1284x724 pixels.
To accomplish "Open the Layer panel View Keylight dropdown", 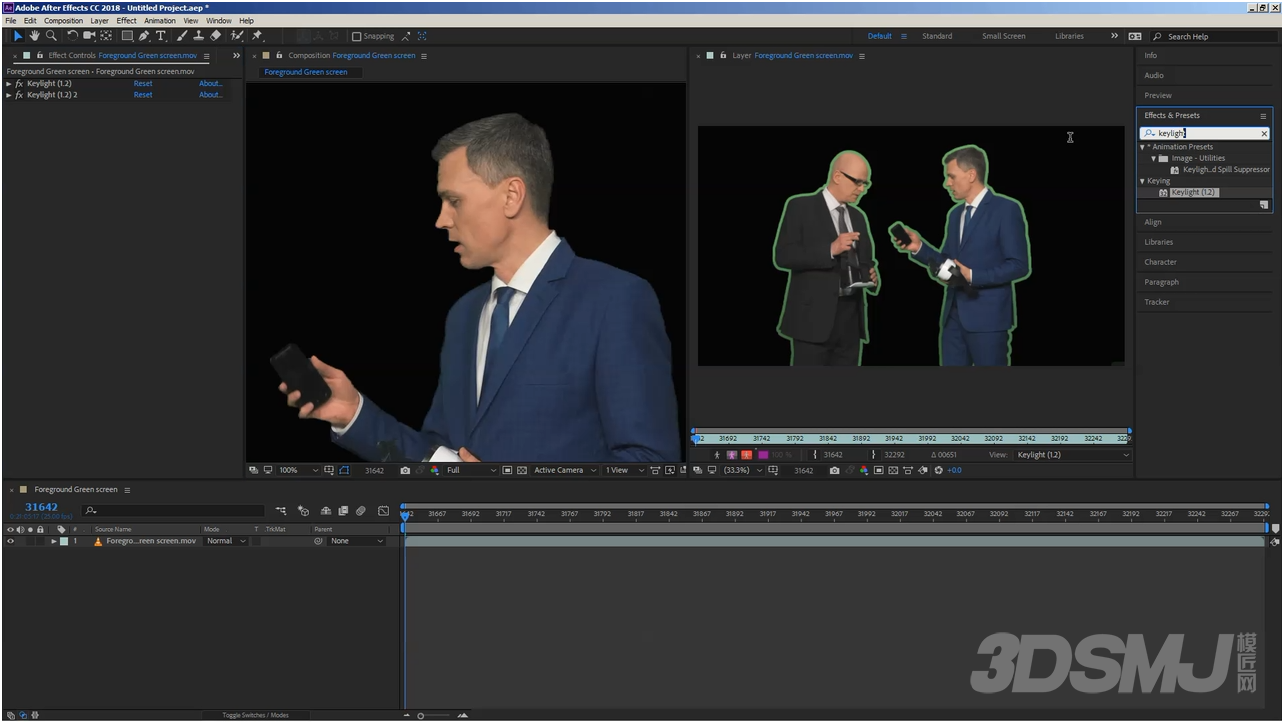I will 1073,455.
